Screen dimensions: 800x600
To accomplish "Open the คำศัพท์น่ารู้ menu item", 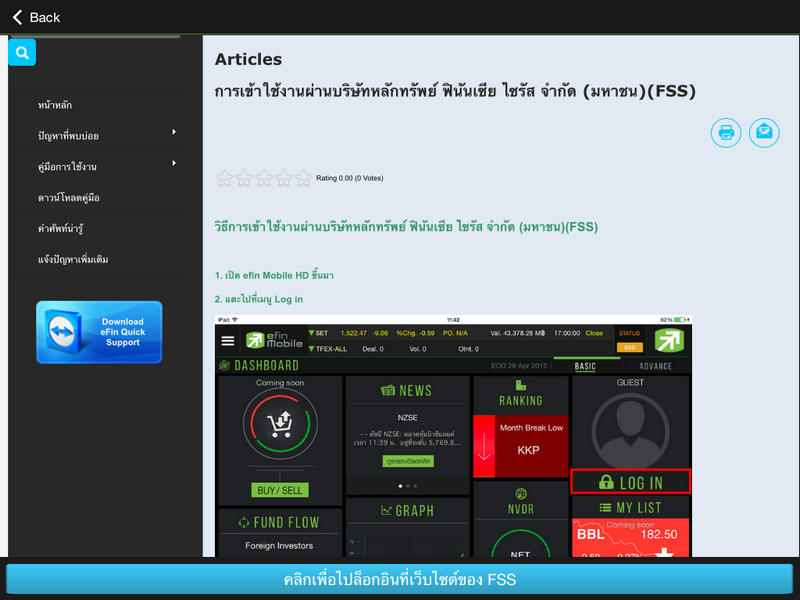I will 60,229.
